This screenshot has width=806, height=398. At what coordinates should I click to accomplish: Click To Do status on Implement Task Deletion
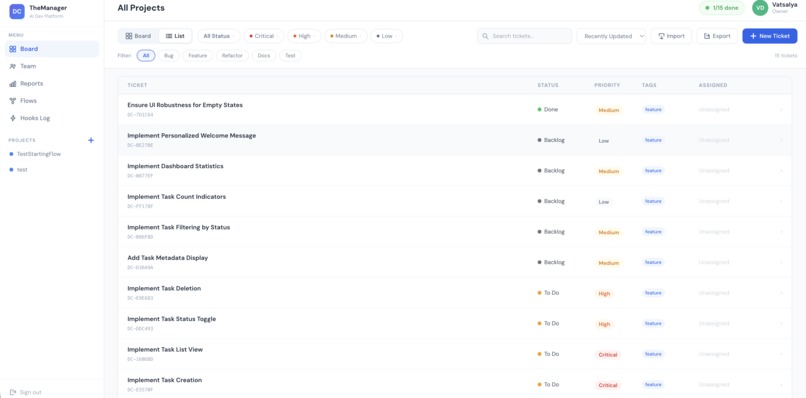point(548,293)
